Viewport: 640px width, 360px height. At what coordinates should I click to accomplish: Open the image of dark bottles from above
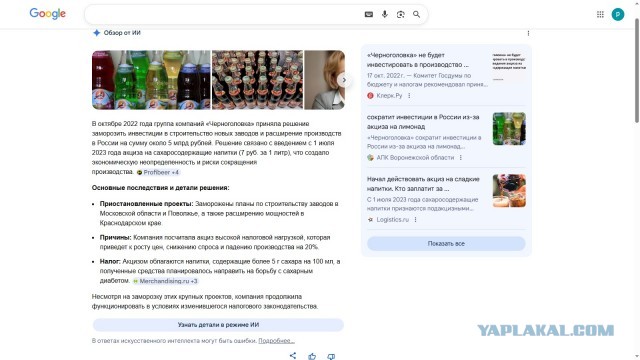[258, 80]
